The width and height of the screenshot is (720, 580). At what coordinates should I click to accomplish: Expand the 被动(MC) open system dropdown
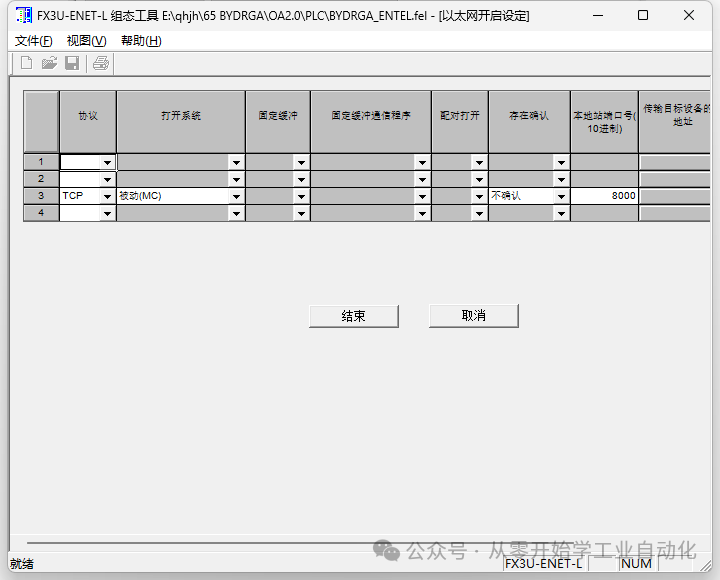click(236, 197)
